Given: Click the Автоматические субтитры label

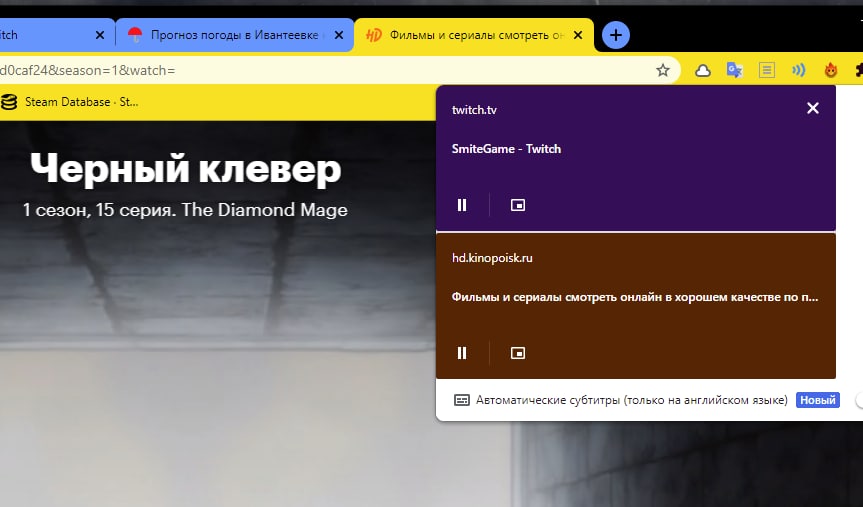Looking at the screenshot, I should click(x=632, y=400).
